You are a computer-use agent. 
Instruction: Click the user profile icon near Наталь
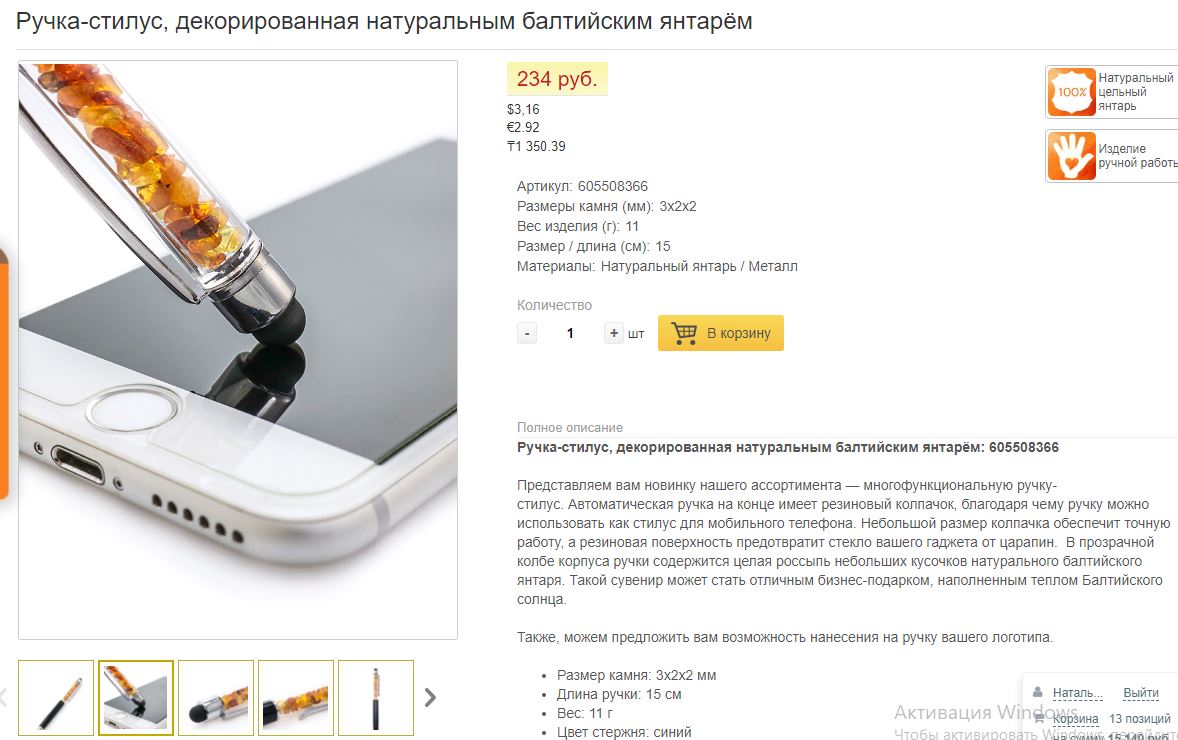(1038, 692)
